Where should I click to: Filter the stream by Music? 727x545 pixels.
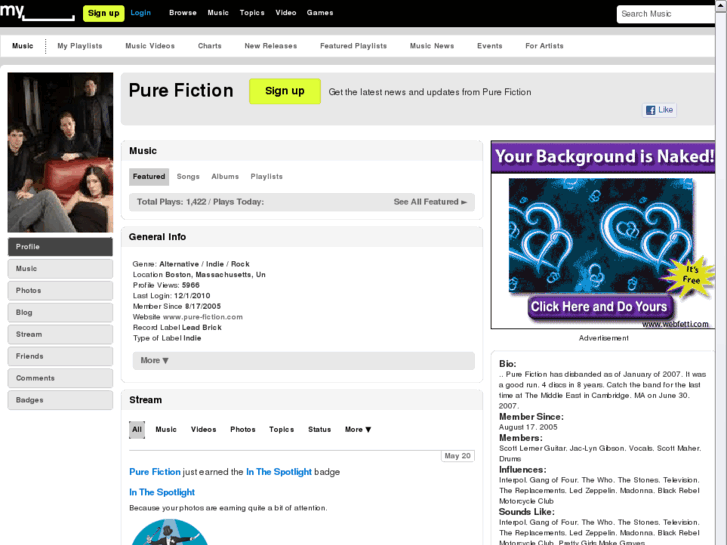click(166, 430)
